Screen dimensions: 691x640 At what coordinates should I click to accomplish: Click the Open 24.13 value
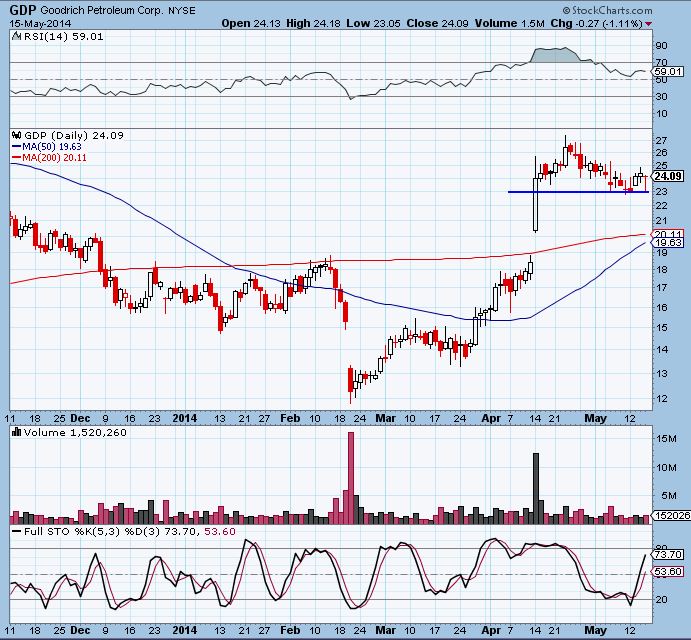tap(250, 23)
